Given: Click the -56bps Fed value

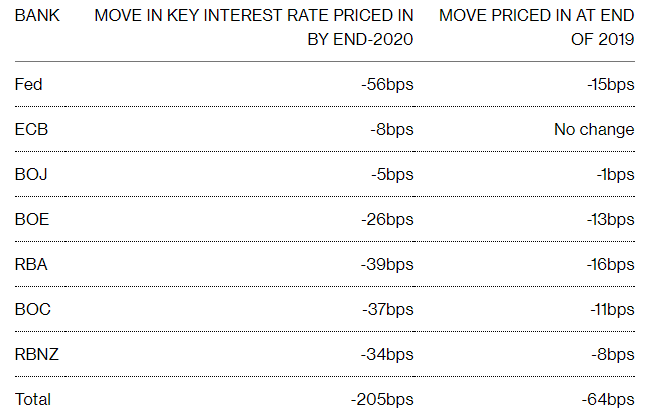Looking at the screenshot, I should point(387,85).
